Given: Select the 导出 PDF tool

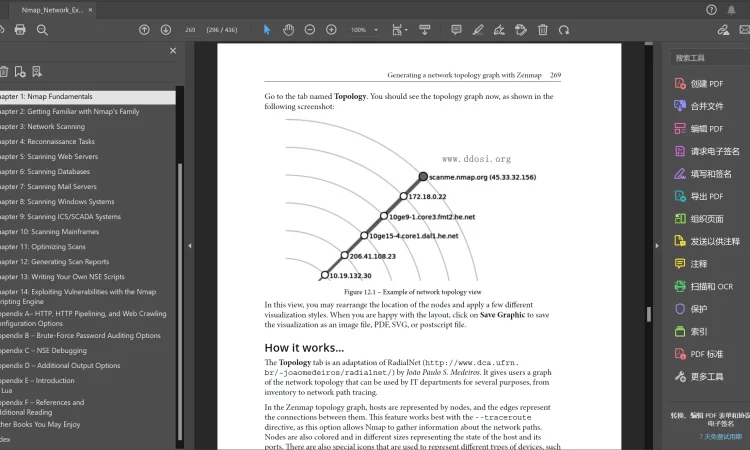Looking at the screenshot, I should pos(699,196).
